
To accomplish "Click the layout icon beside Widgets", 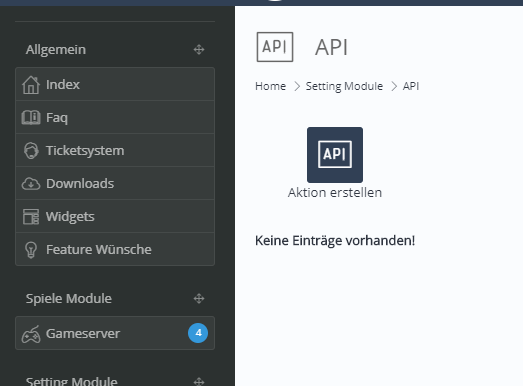I will (31, 217).
